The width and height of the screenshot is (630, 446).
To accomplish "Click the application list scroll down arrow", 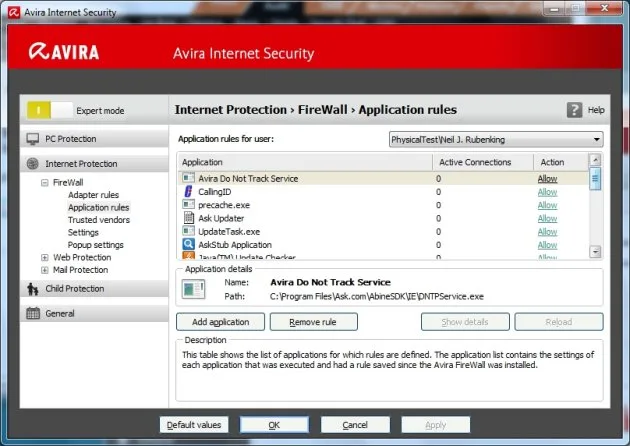I will 595,252.
